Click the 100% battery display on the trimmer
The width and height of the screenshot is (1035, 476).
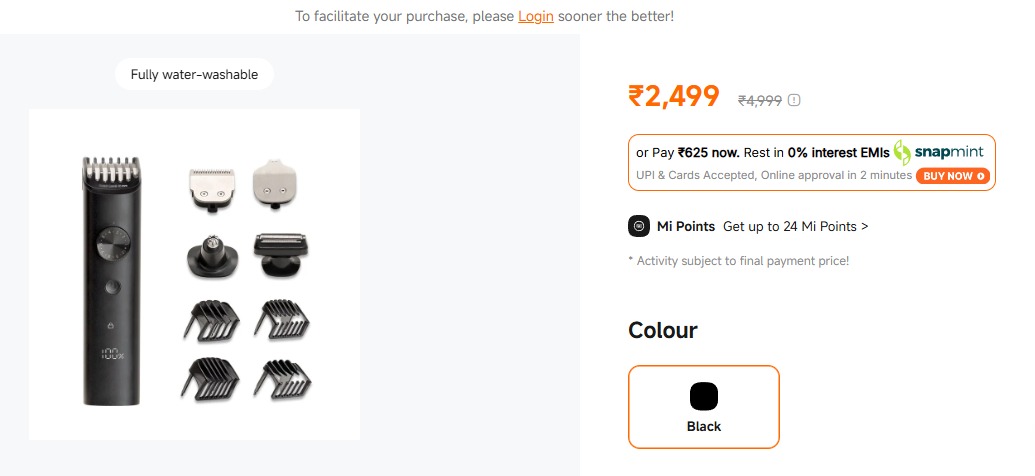(111, 354)
